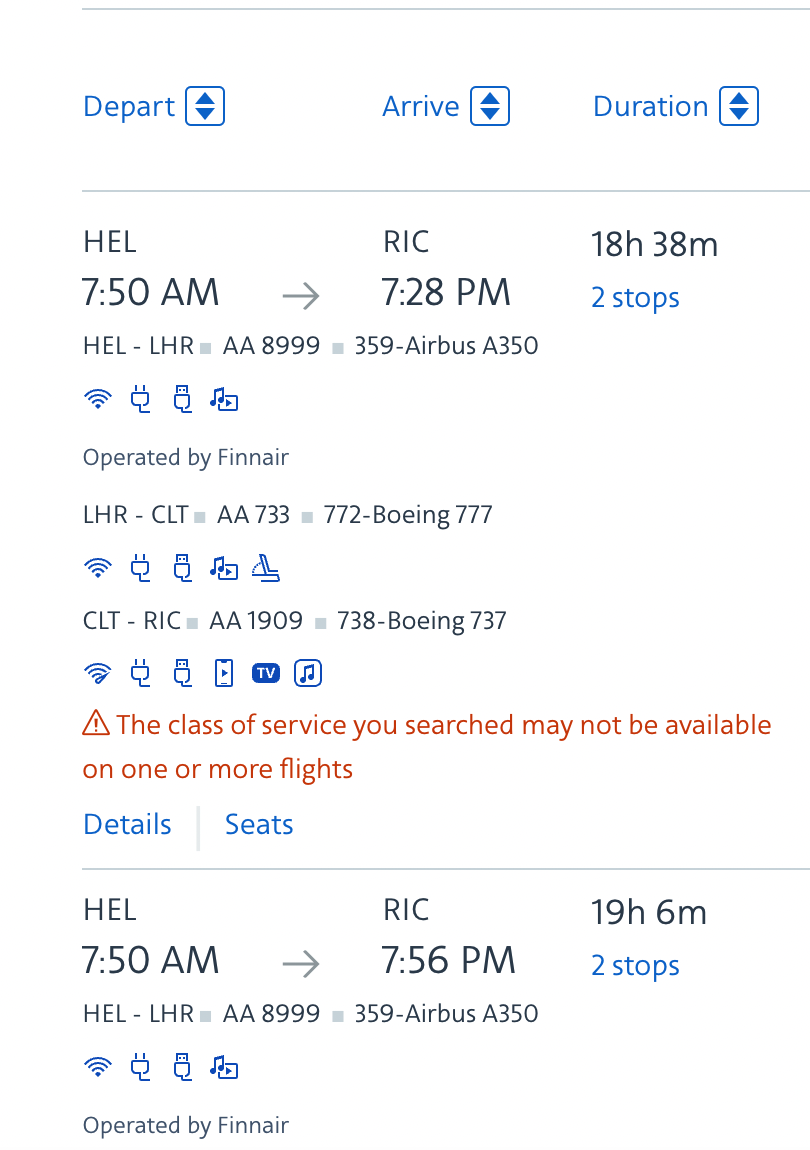
Task: Click USB power icon on first HEL - LHR segment
Action: click(182, 400)
